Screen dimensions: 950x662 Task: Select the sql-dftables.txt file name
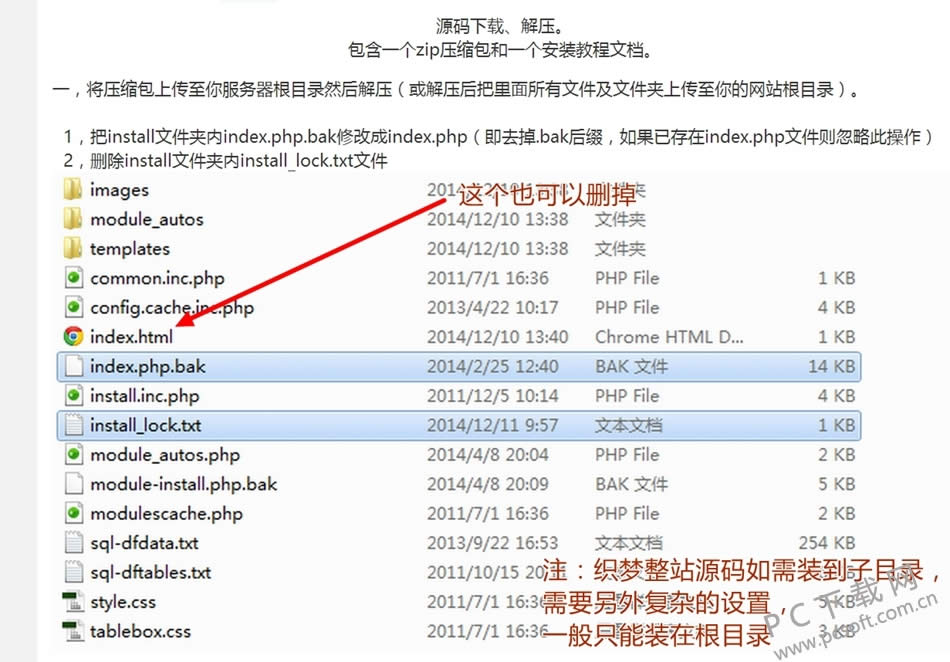pyautogui.click(x=150, y=573)
